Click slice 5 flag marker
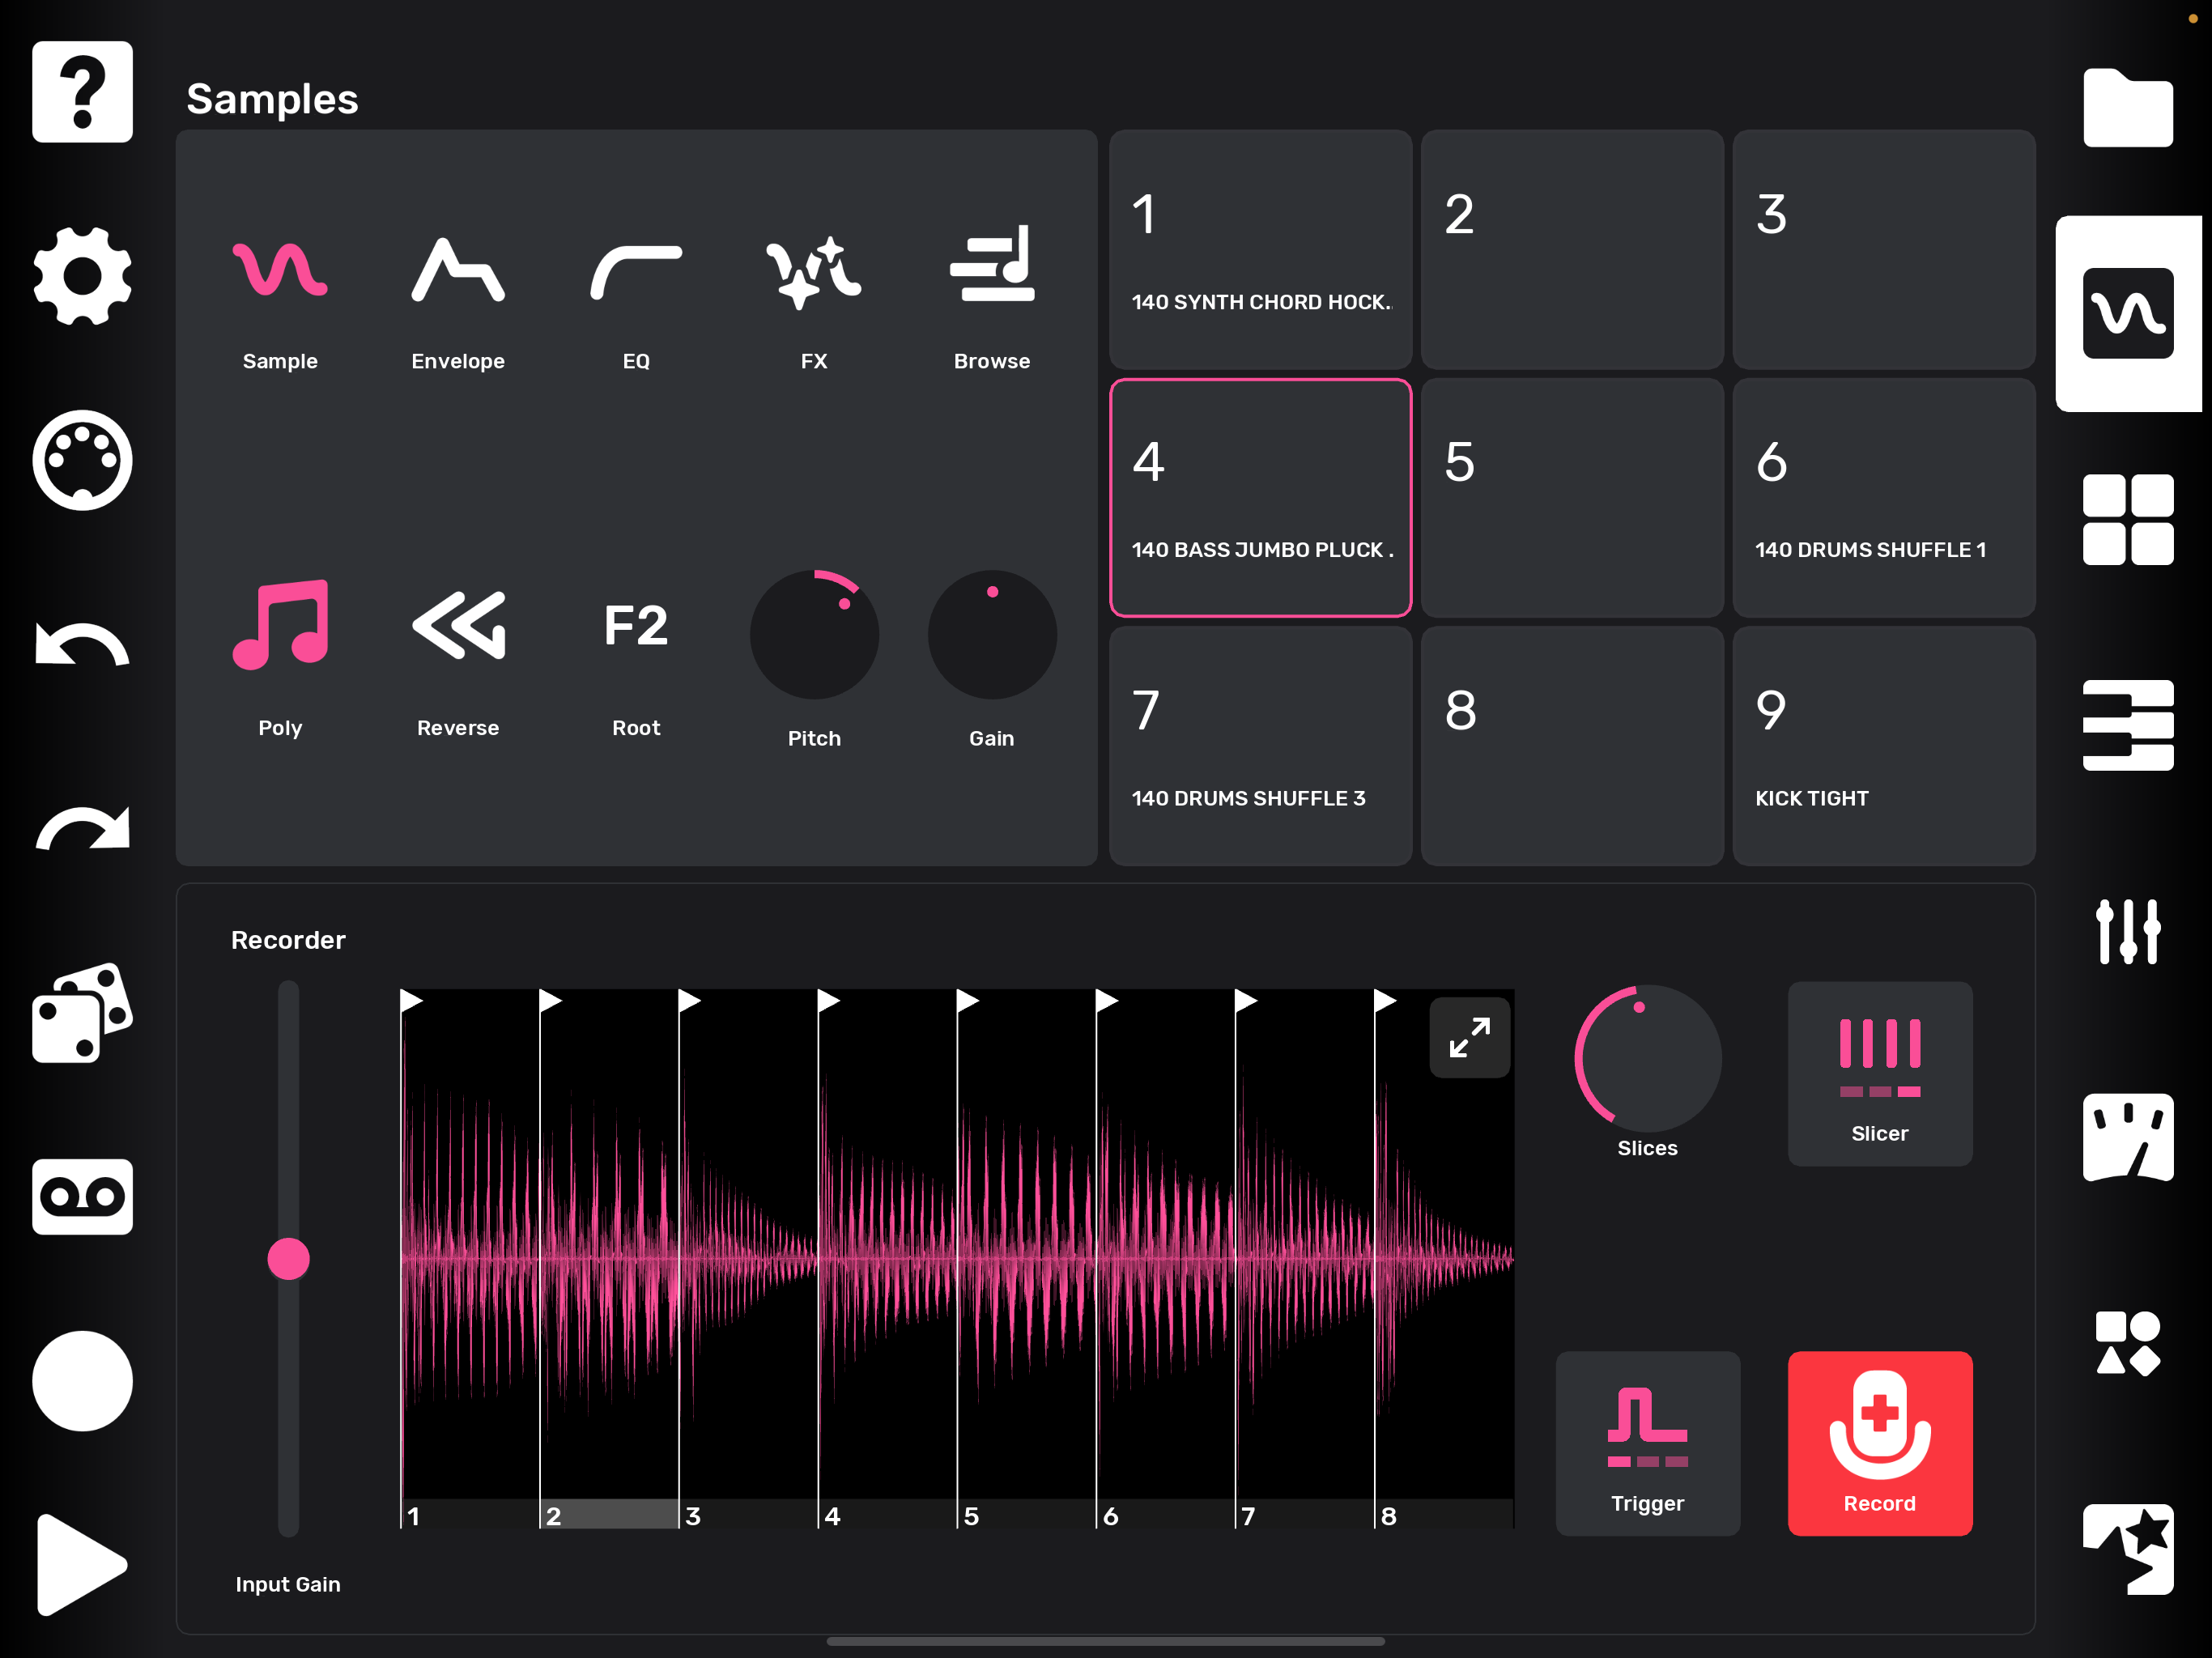The height and width of the screenshot is (1658, 2212). 967,1001
